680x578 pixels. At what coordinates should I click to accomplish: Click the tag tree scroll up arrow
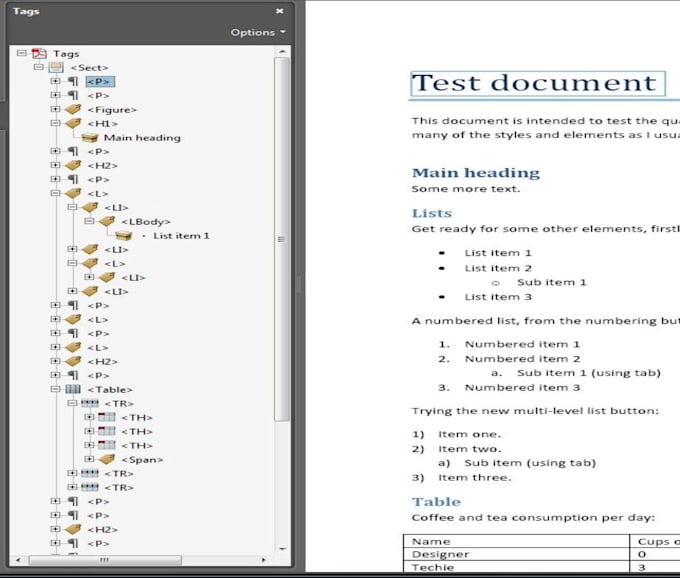point(283,52)
